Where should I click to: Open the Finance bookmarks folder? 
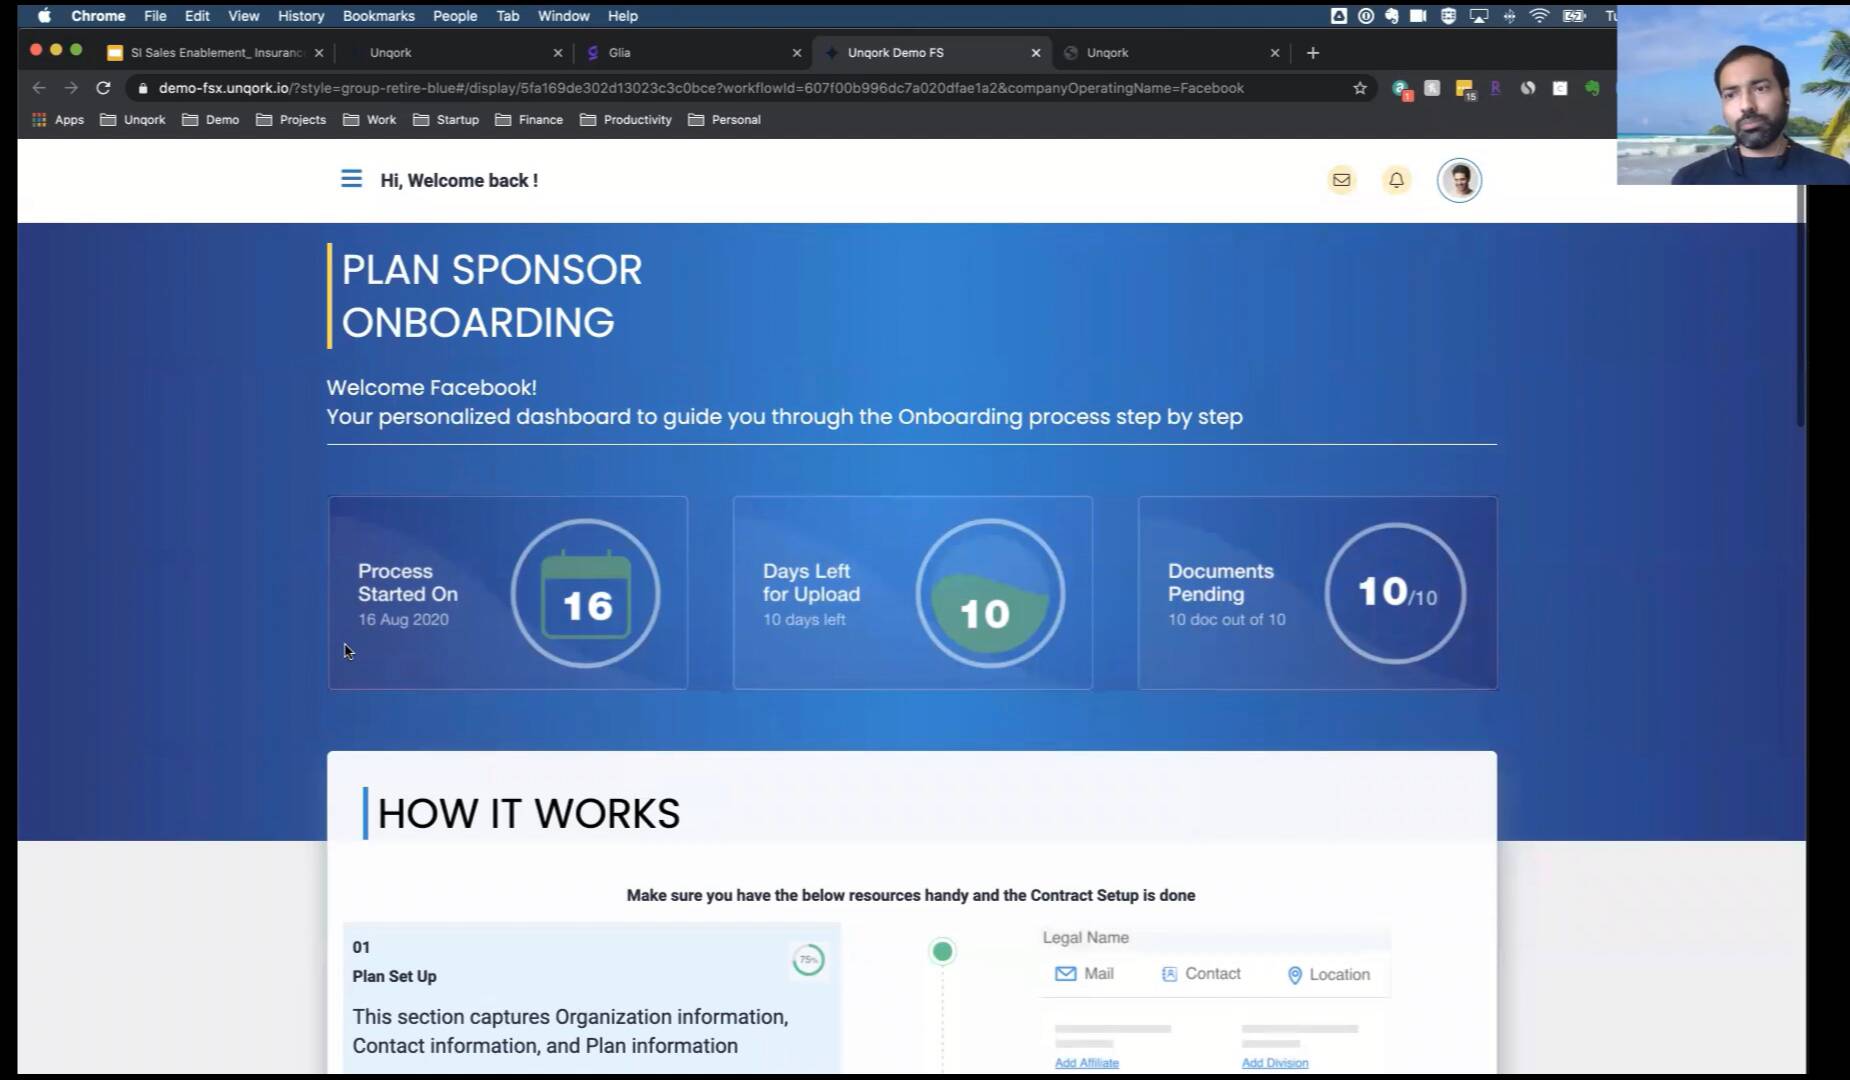[529, 119]
